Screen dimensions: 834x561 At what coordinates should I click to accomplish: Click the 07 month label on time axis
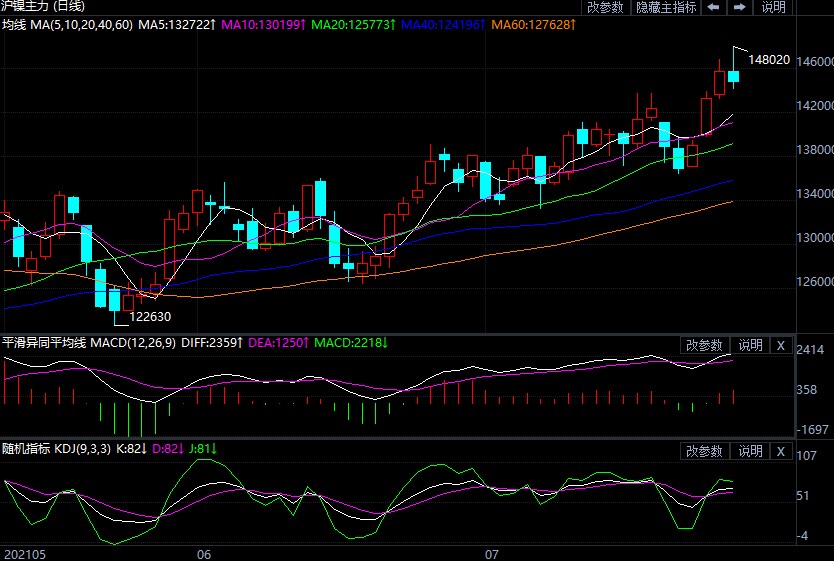pos(491,553)
